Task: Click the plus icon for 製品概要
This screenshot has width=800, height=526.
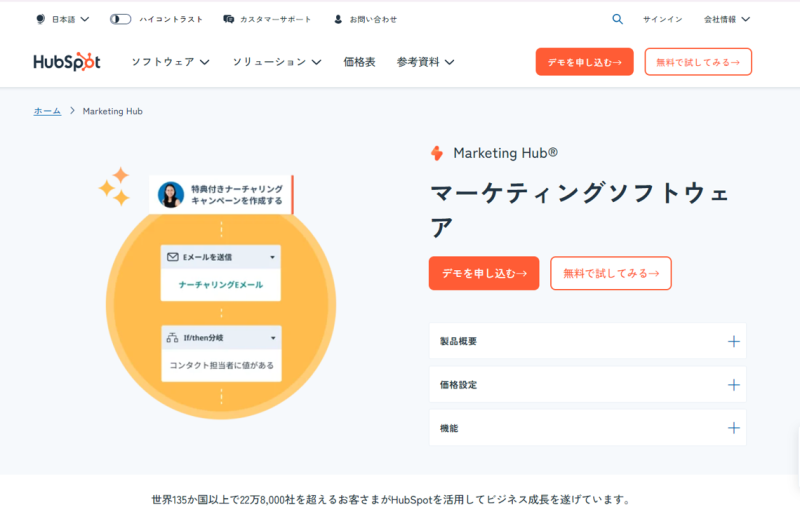Action: 734,341
